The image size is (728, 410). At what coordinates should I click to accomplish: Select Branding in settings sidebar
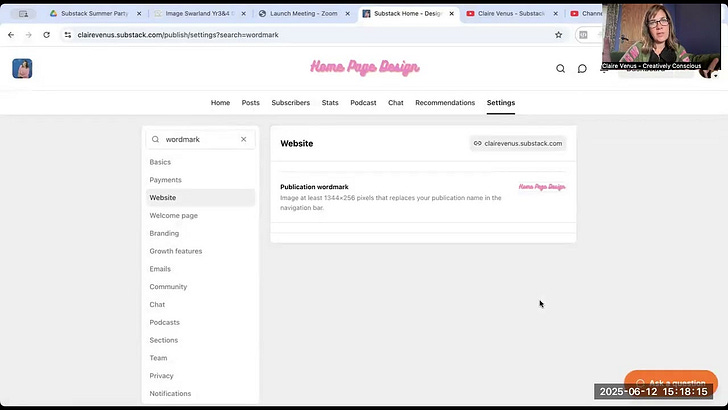201,233
